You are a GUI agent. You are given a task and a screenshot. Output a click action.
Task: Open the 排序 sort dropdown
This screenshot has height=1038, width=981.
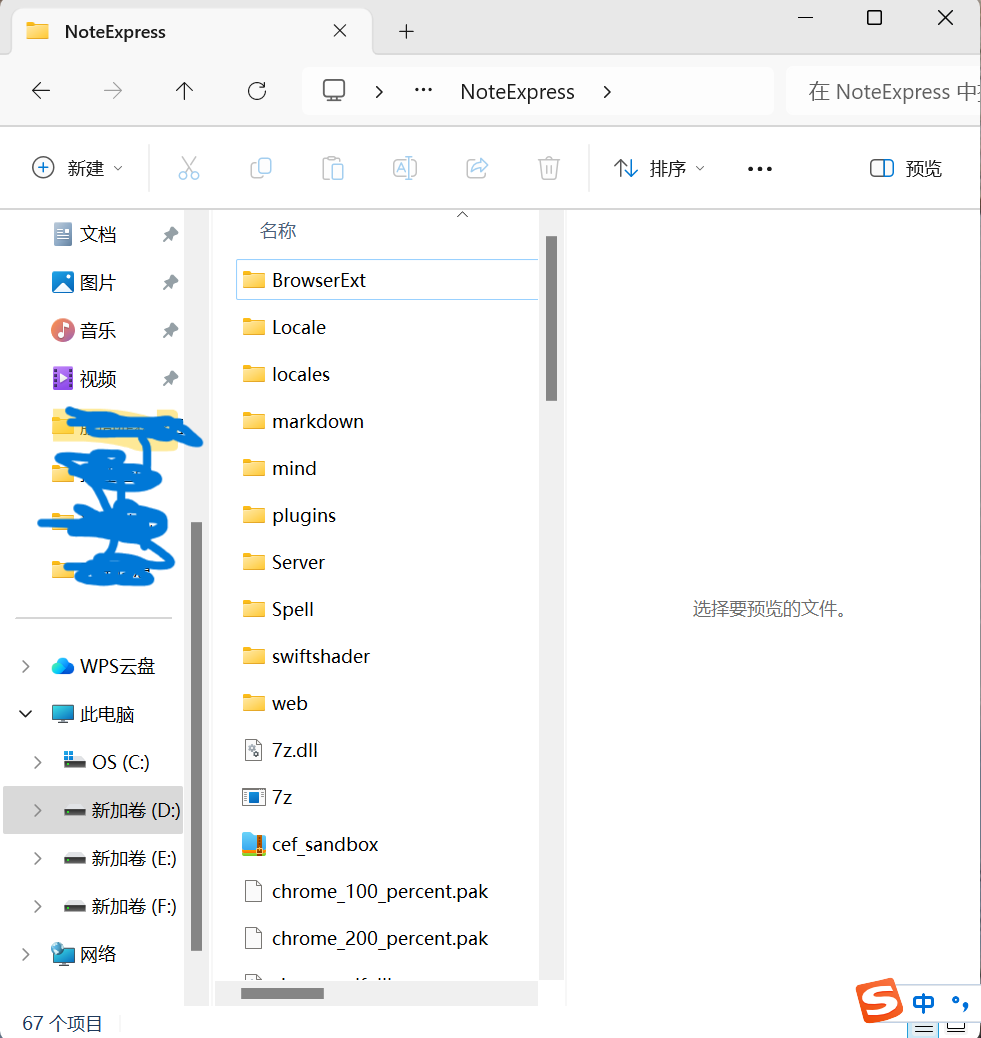coord(659,168)
